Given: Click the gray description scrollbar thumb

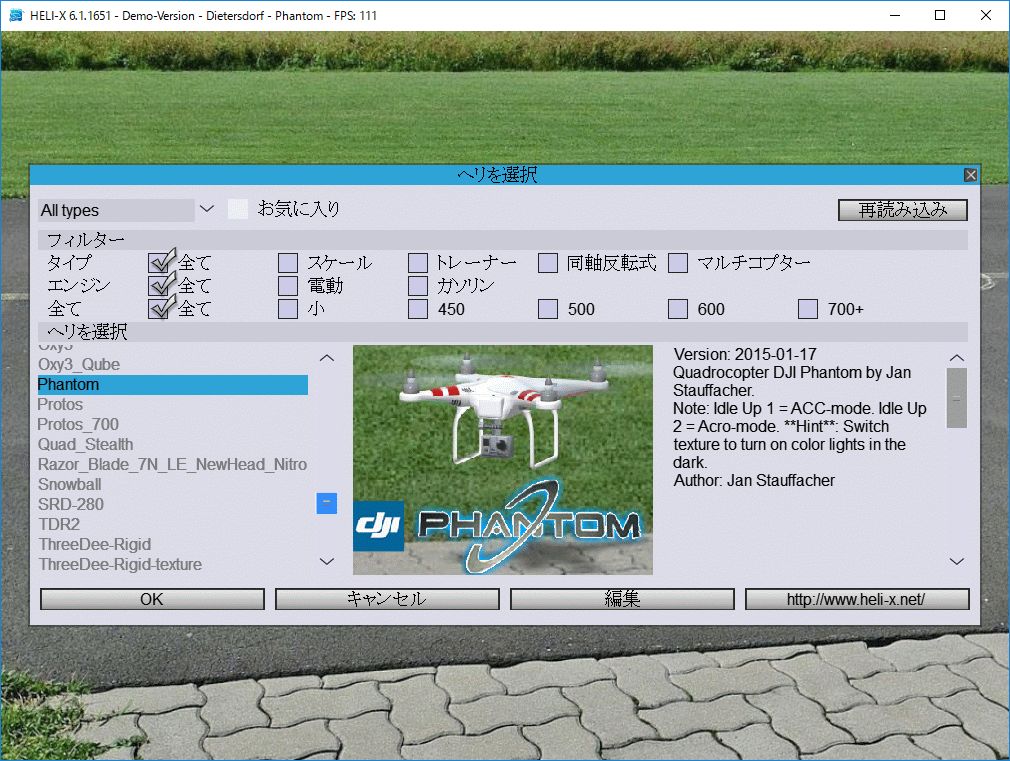Looking at the screenshot, I should point(957,398).
